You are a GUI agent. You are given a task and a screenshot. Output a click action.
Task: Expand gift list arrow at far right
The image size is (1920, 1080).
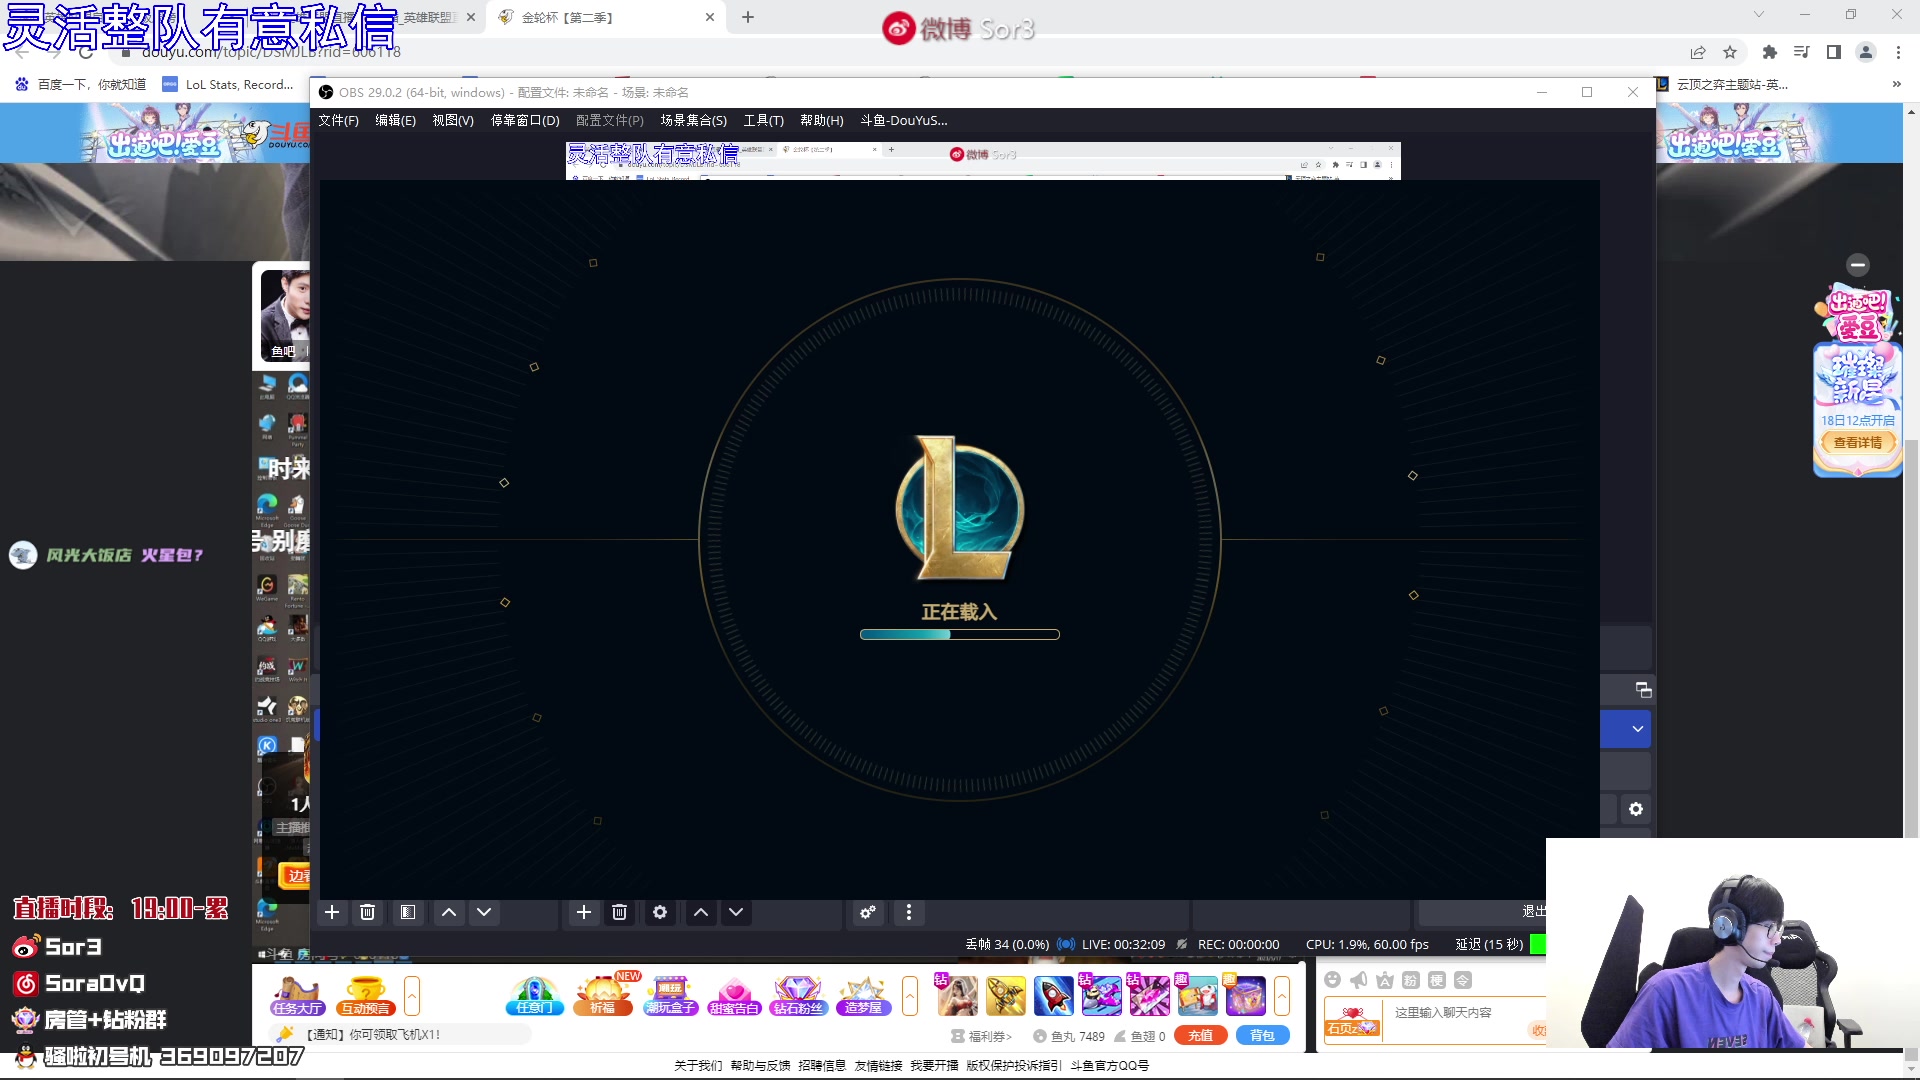click(1281, 996)
